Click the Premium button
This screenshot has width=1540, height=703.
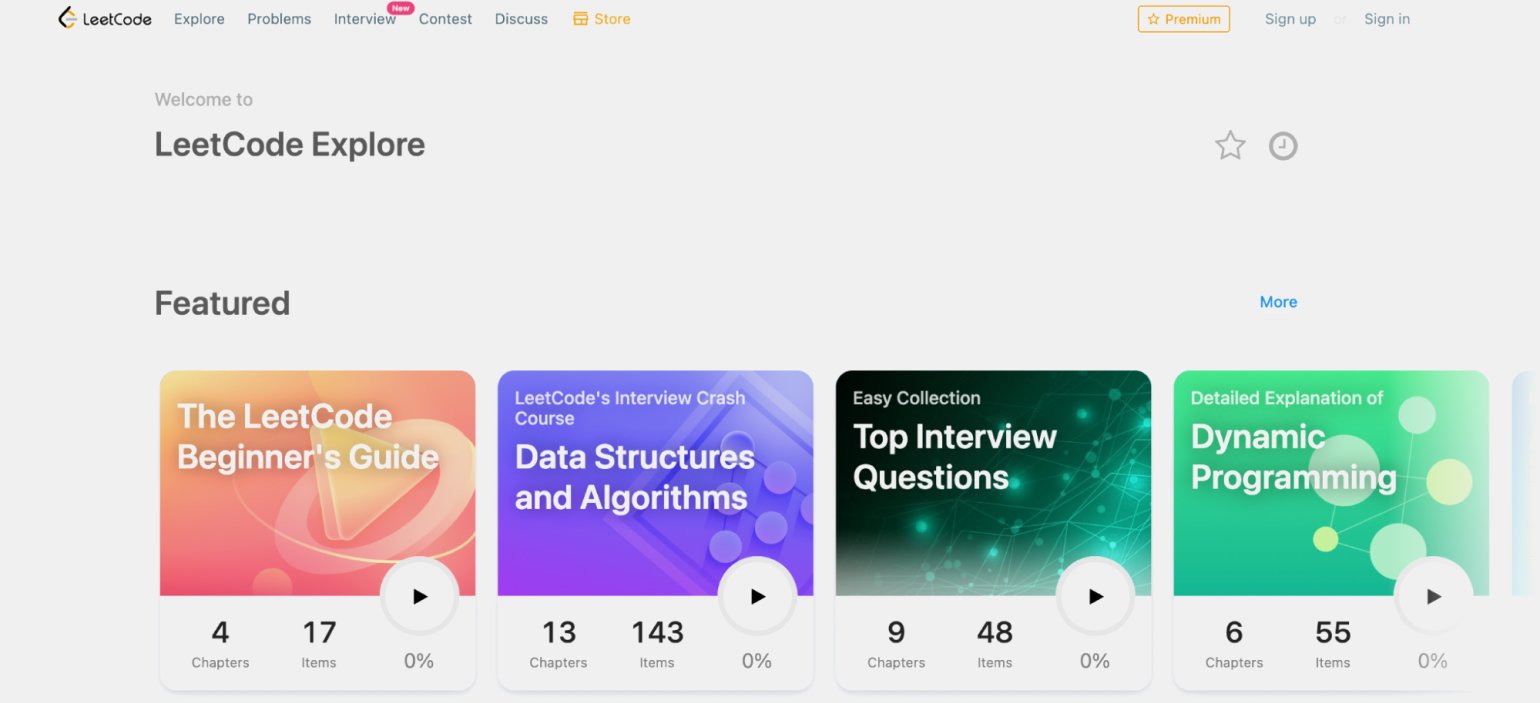click(1184, 19)
